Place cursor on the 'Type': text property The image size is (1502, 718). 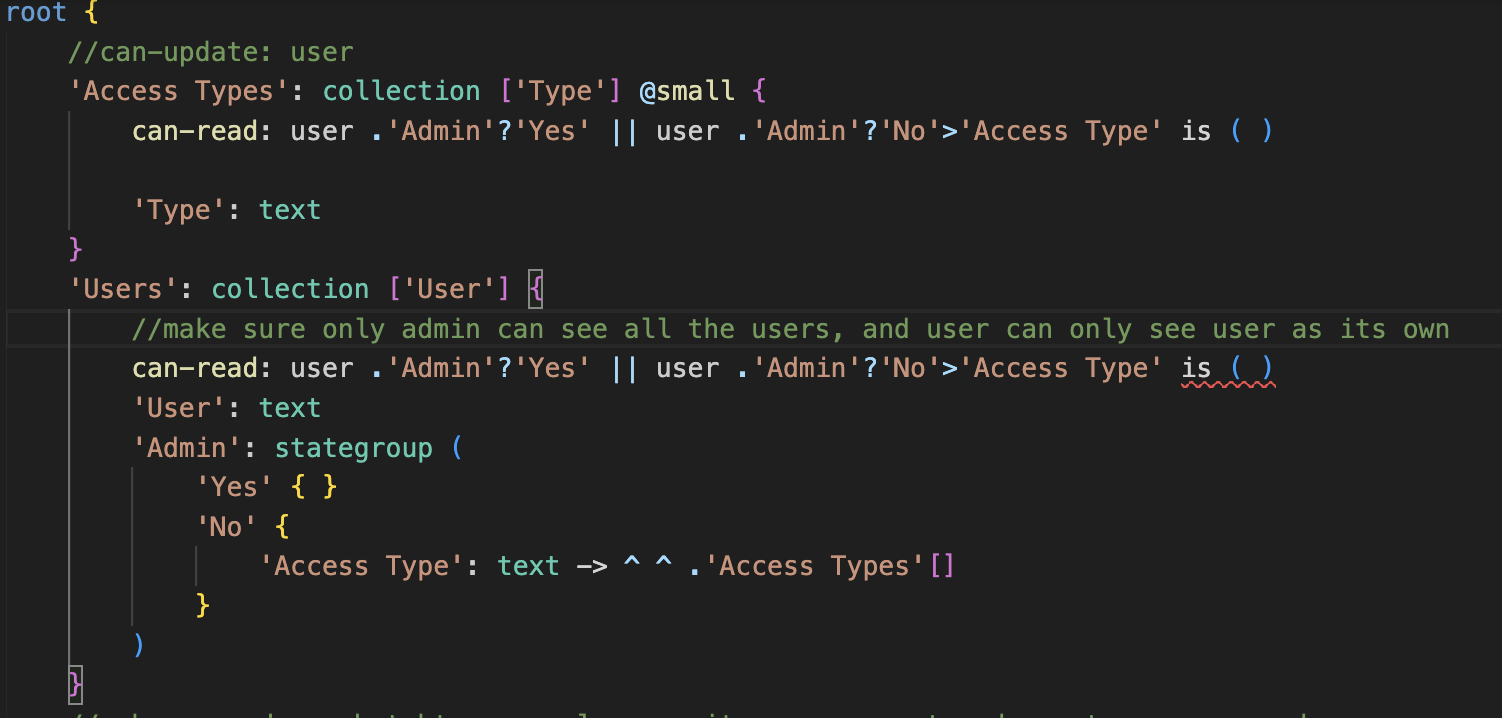[x=227, y=210]
